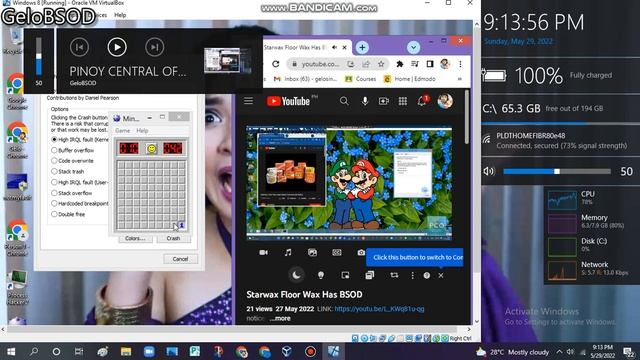Toggle Chrome side panel icon
The width and height of the screenshot is (640, 360).
430,64
